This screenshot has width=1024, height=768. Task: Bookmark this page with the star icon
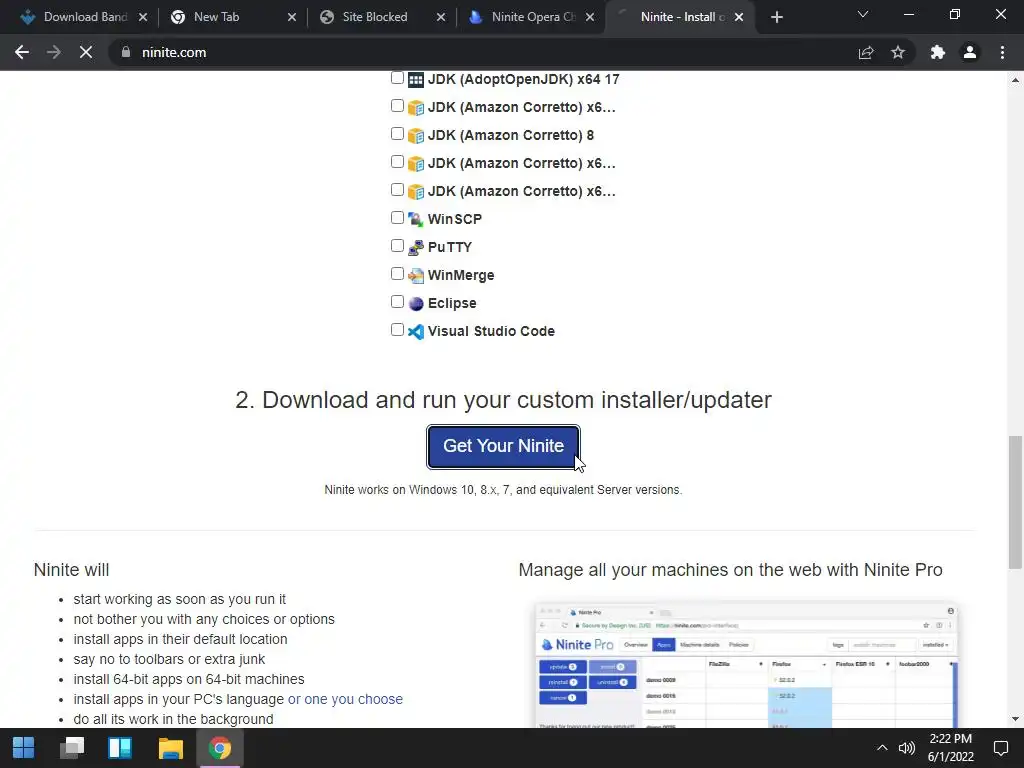pos(898,52)
